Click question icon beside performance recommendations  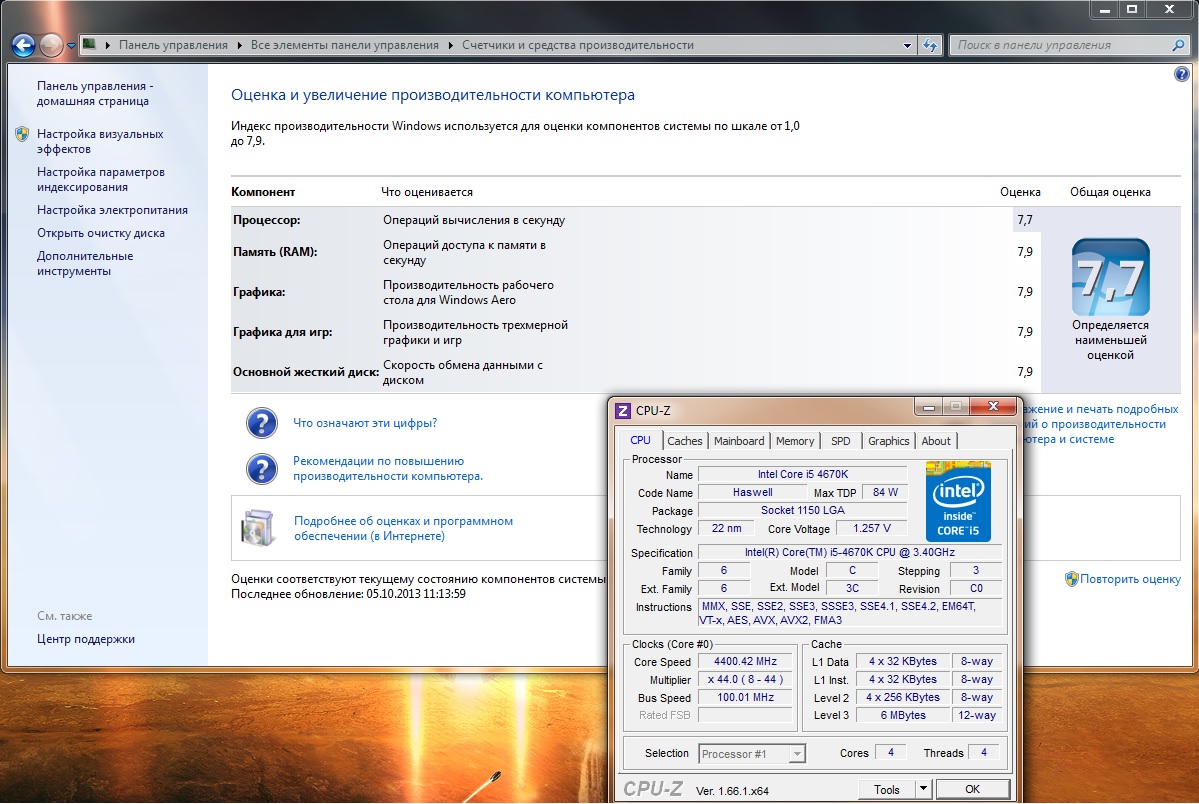pyautogui.click(x=262, y=469)
